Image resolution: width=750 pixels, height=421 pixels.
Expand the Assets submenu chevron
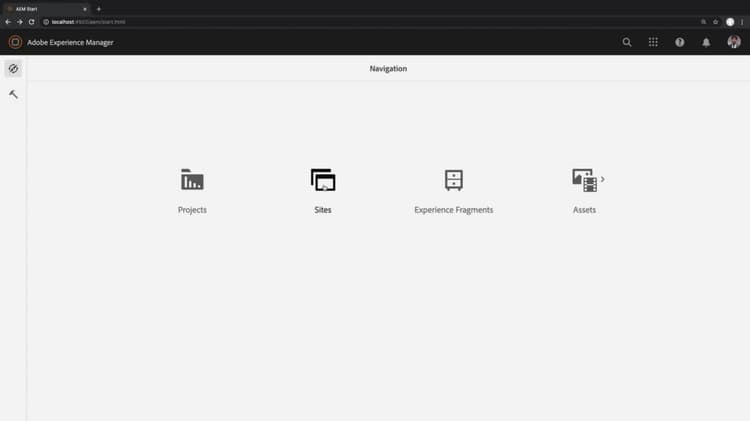(x=603, y=179)
